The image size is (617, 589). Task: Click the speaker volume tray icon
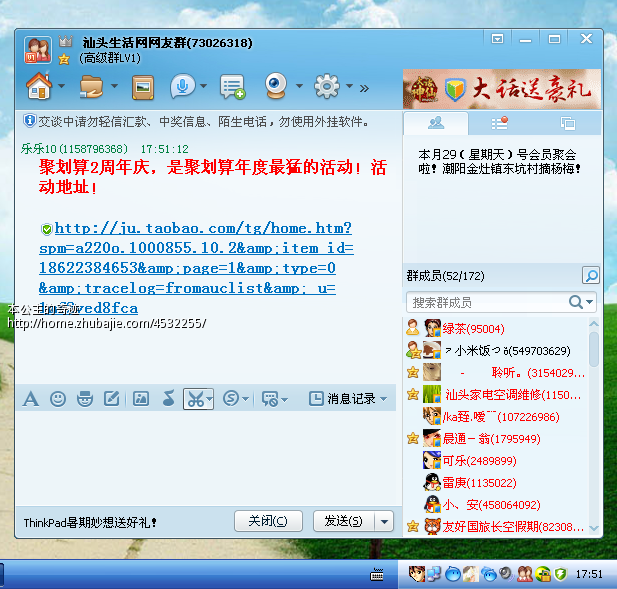(x=506, y=574)
